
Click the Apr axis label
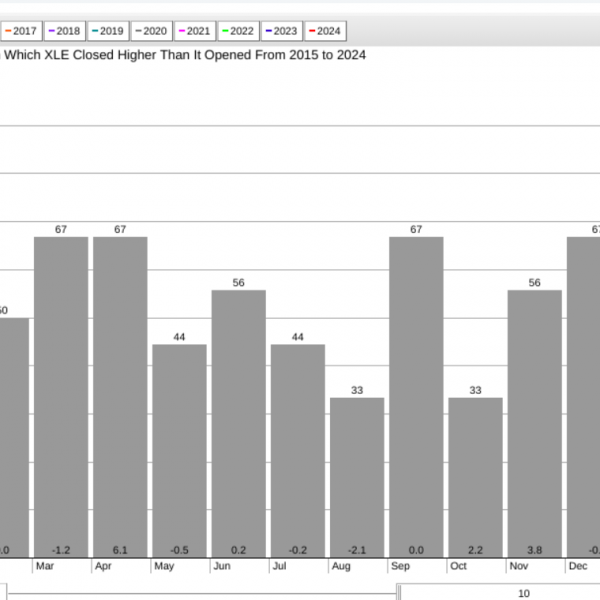pyautogui.click(x=103, y=566)
